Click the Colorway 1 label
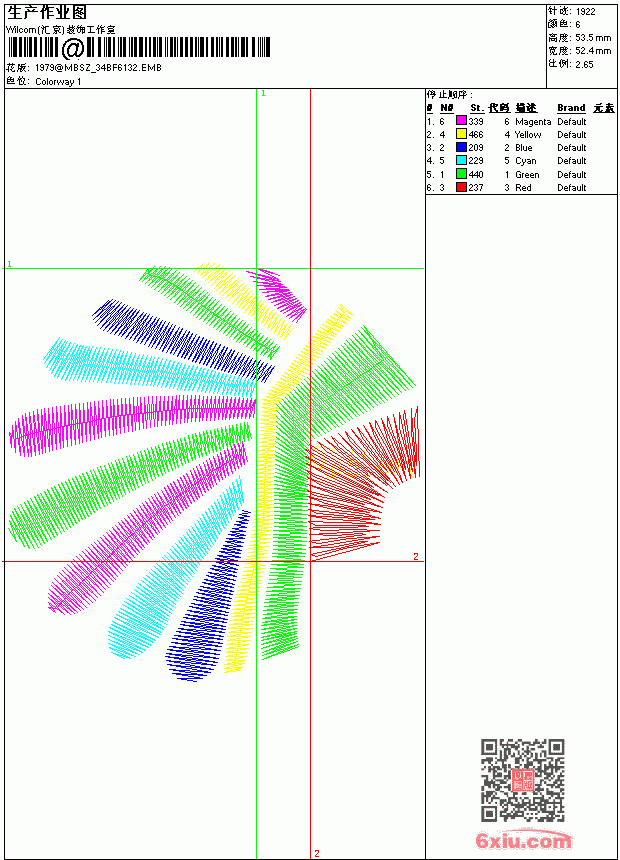Screen dimensions: 620x860 (58, 82)
